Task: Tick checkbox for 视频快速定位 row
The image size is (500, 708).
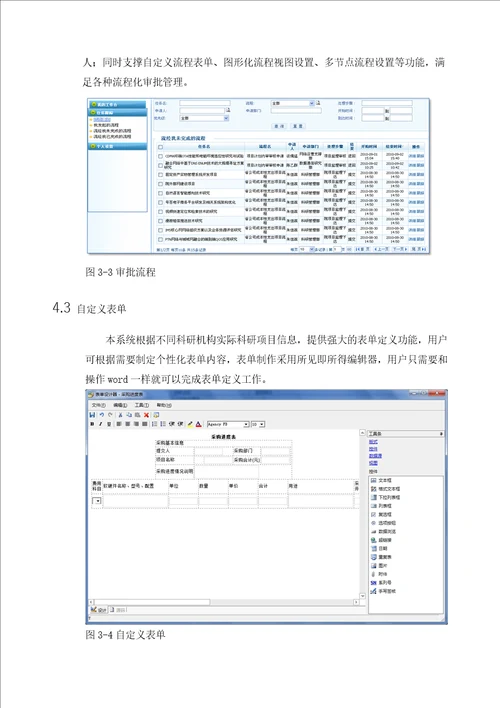Action: [x=160, y=212]
